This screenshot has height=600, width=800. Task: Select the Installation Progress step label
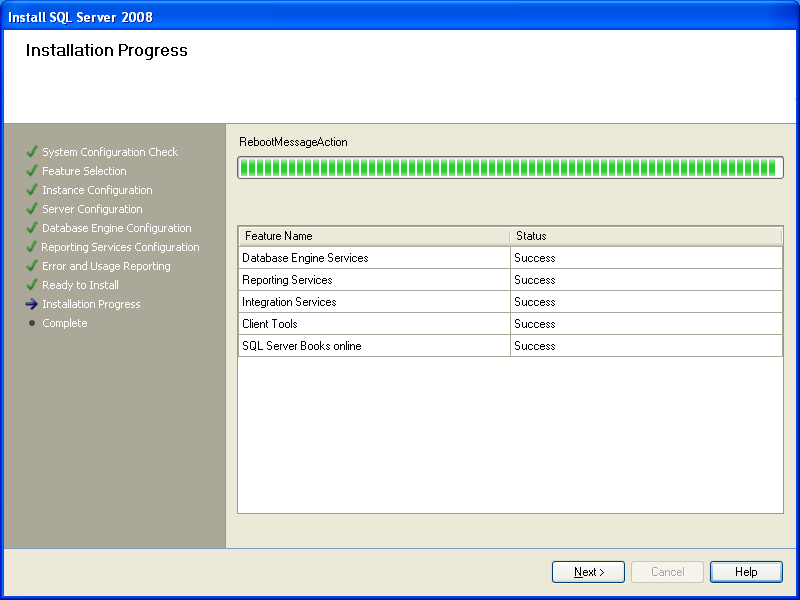pyautogui.click(x=91, y=304)
